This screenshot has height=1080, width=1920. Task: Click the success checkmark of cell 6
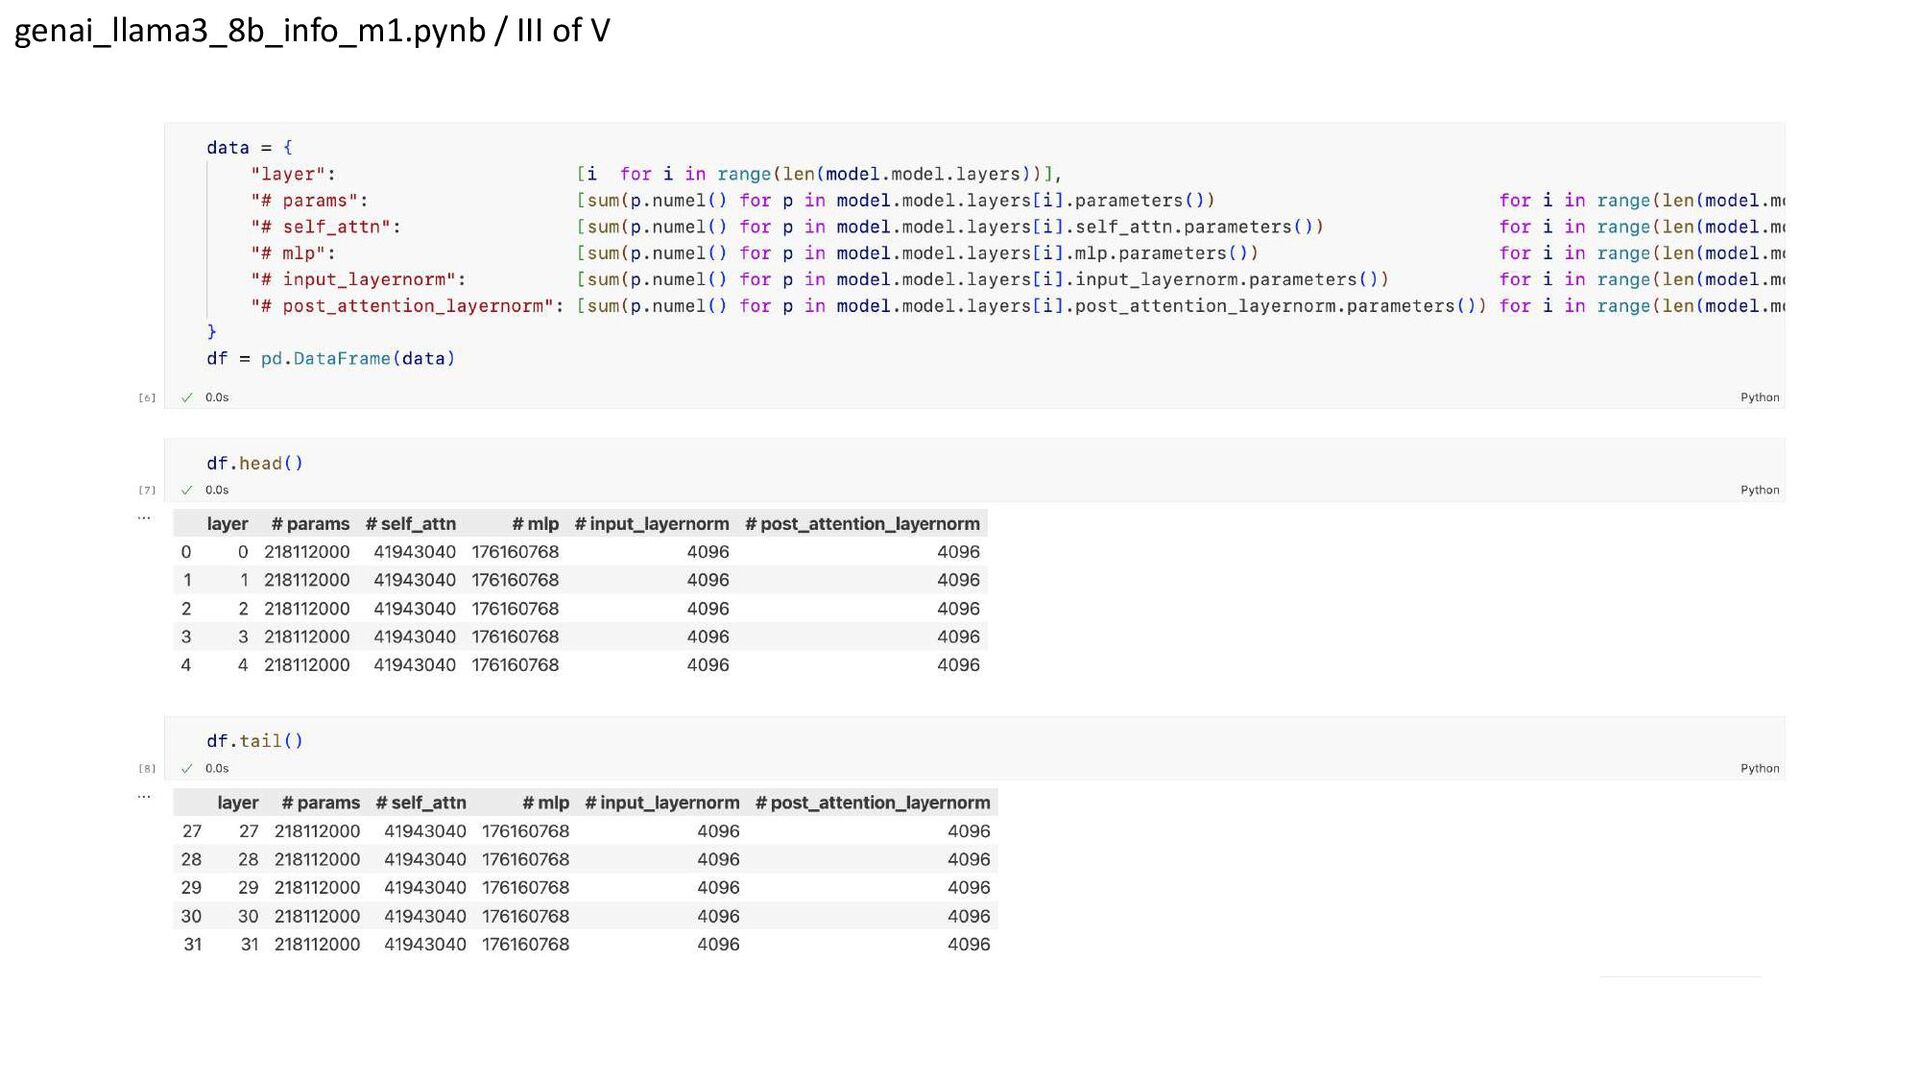[x=186, y=398]
